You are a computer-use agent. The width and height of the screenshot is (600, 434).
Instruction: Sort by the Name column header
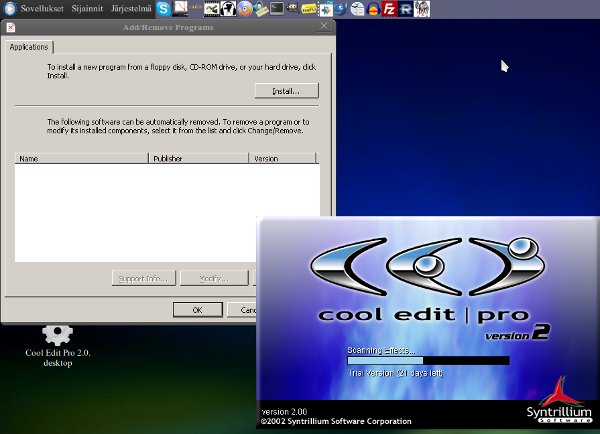81,158
